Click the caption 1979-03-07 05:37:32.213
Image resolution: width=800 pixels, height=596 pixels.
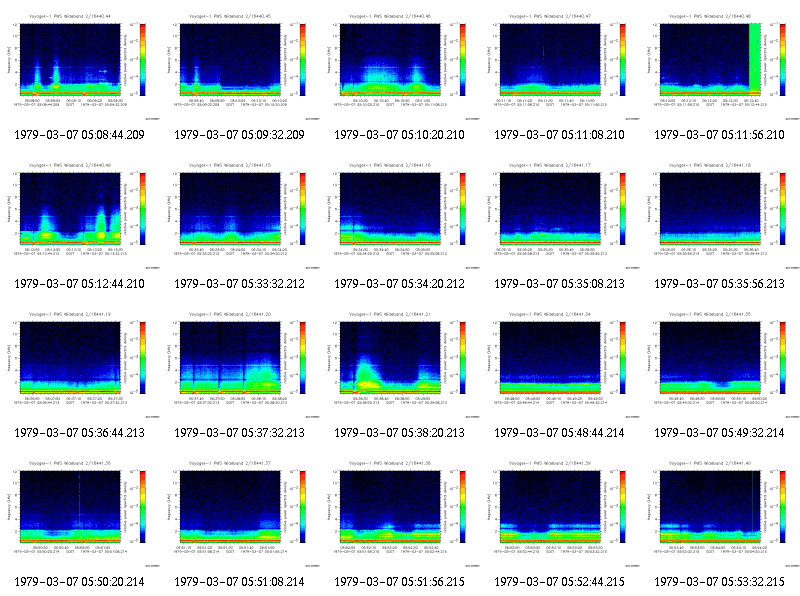coord(239,433)
